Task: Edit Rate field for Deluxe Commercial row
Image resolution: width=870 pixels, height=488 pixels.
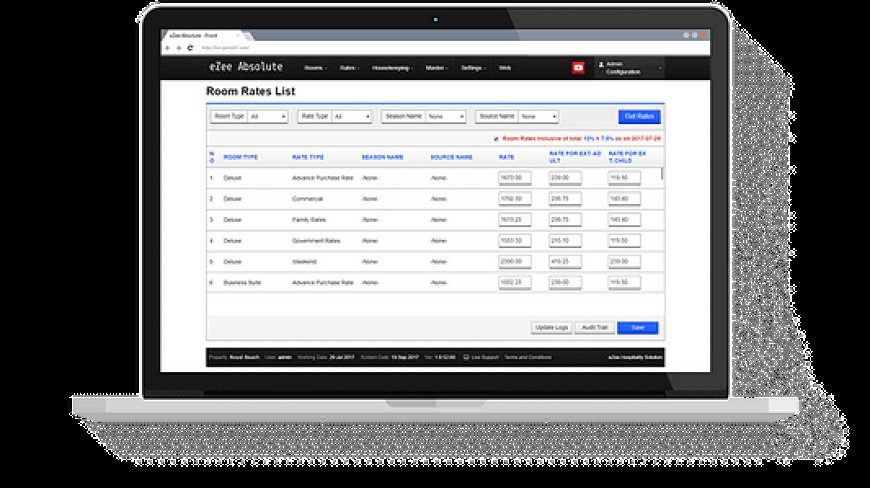Action: click(514, 199)
